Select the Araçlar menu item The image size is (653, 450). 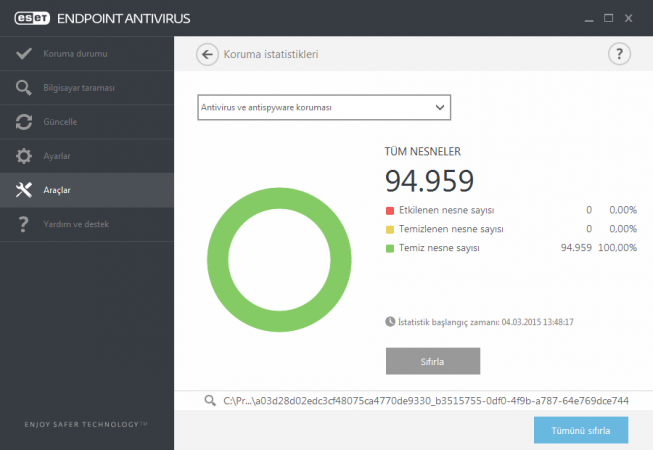tap(87, 190)
